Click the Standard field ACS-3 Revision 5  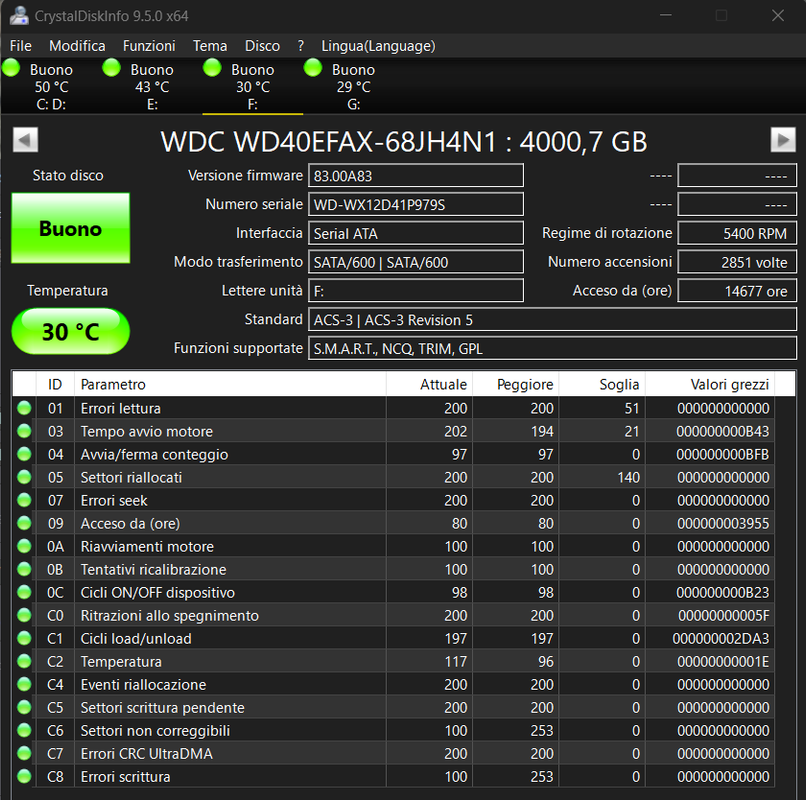pyautogui.click(x=553, y=320)
